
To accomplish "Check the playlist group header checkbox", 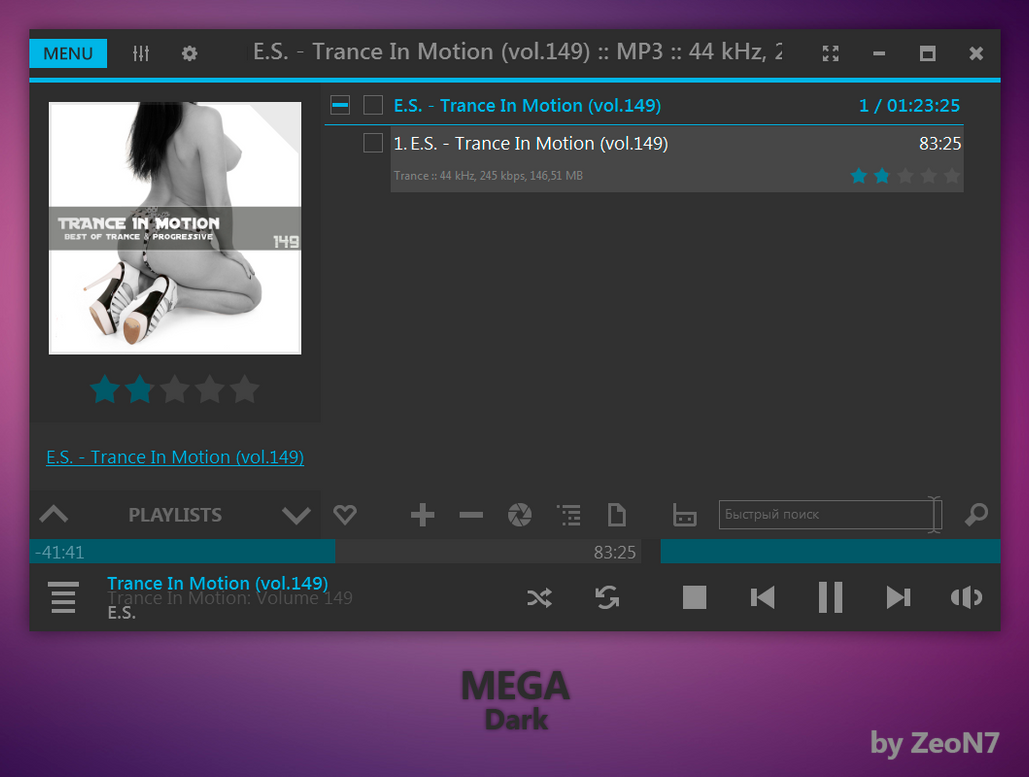I will click(373, 105).
